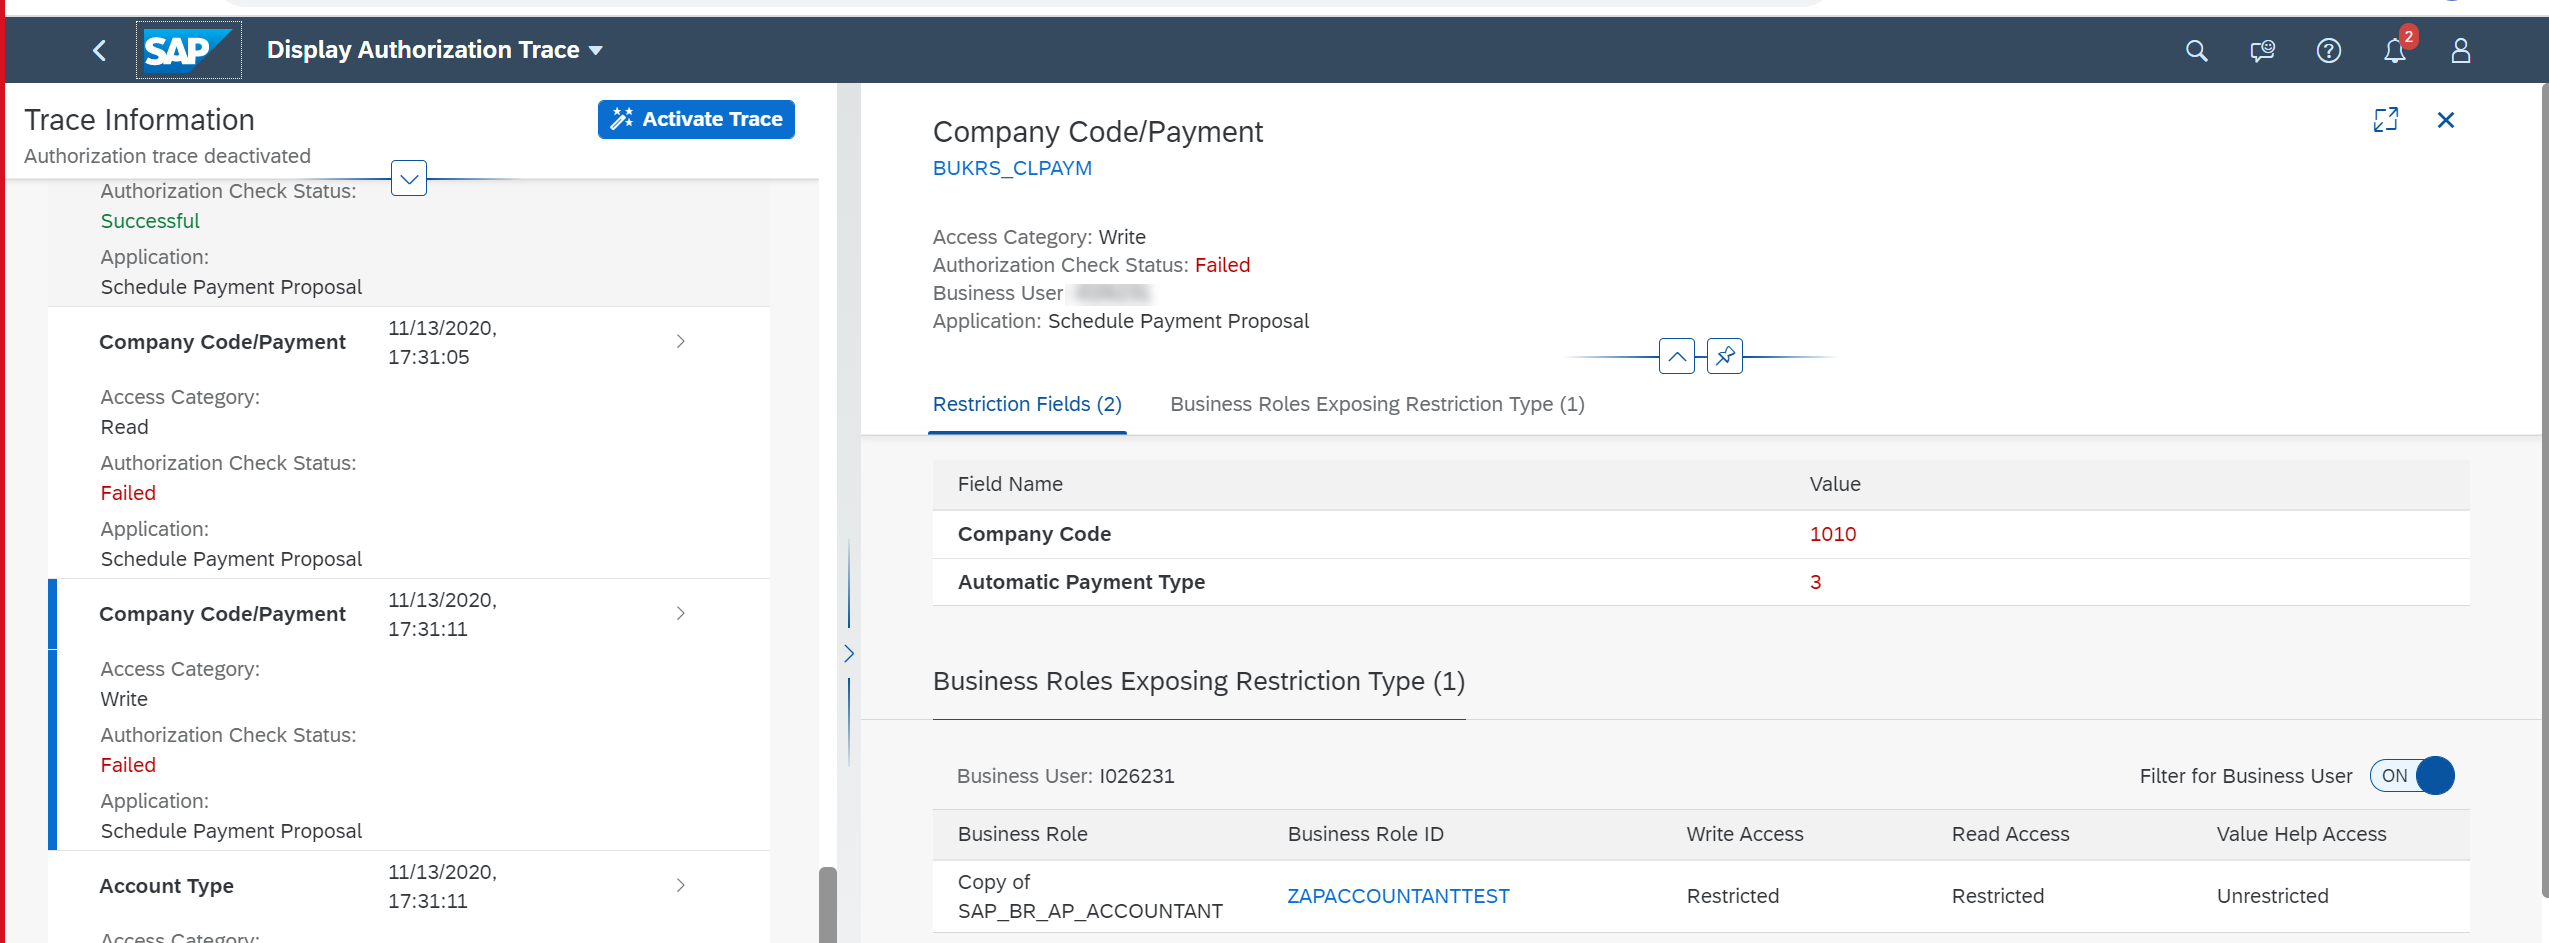This screenshot has width=2549, height=943.
Task: Select the Company Code row
Action: pos(1700,534)
